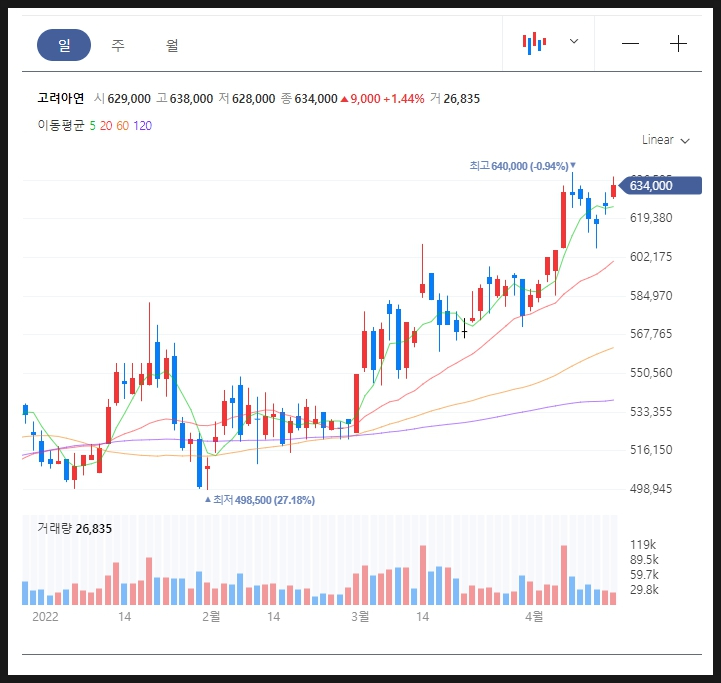Click the 619,380 price axis label

pyautogui.click(x=651, y=218)
